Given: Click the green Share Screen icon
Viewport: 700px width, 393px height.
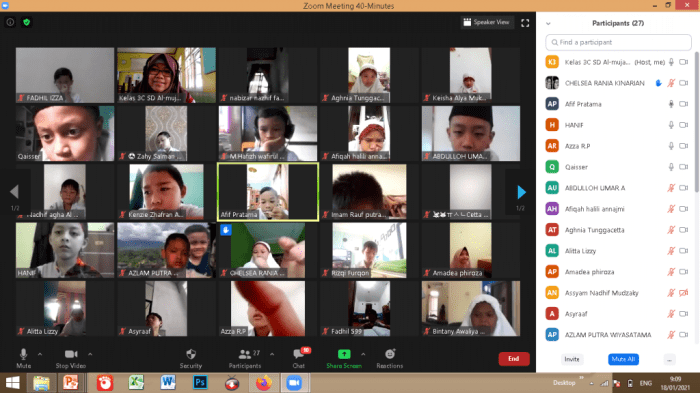Looking at the screenshot, I should click(344, 354).
